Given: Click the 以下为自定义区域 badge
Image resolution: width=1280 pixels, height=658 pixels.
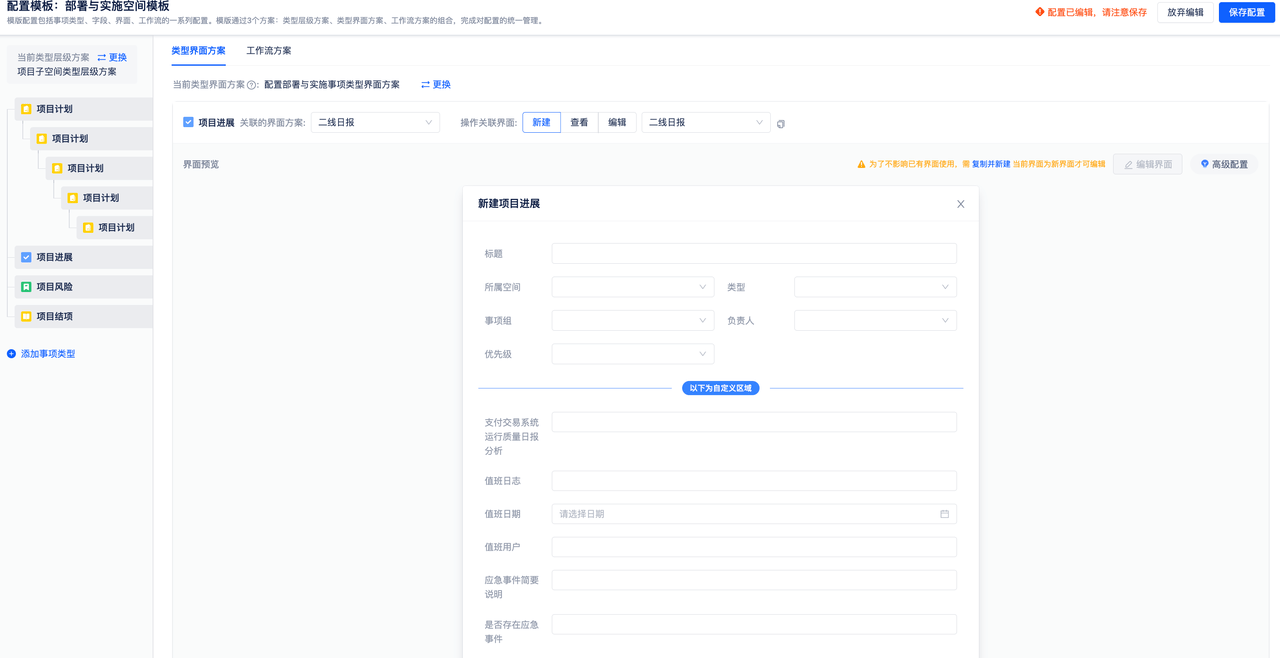Looking at the screenshot, I should point(720,388).
